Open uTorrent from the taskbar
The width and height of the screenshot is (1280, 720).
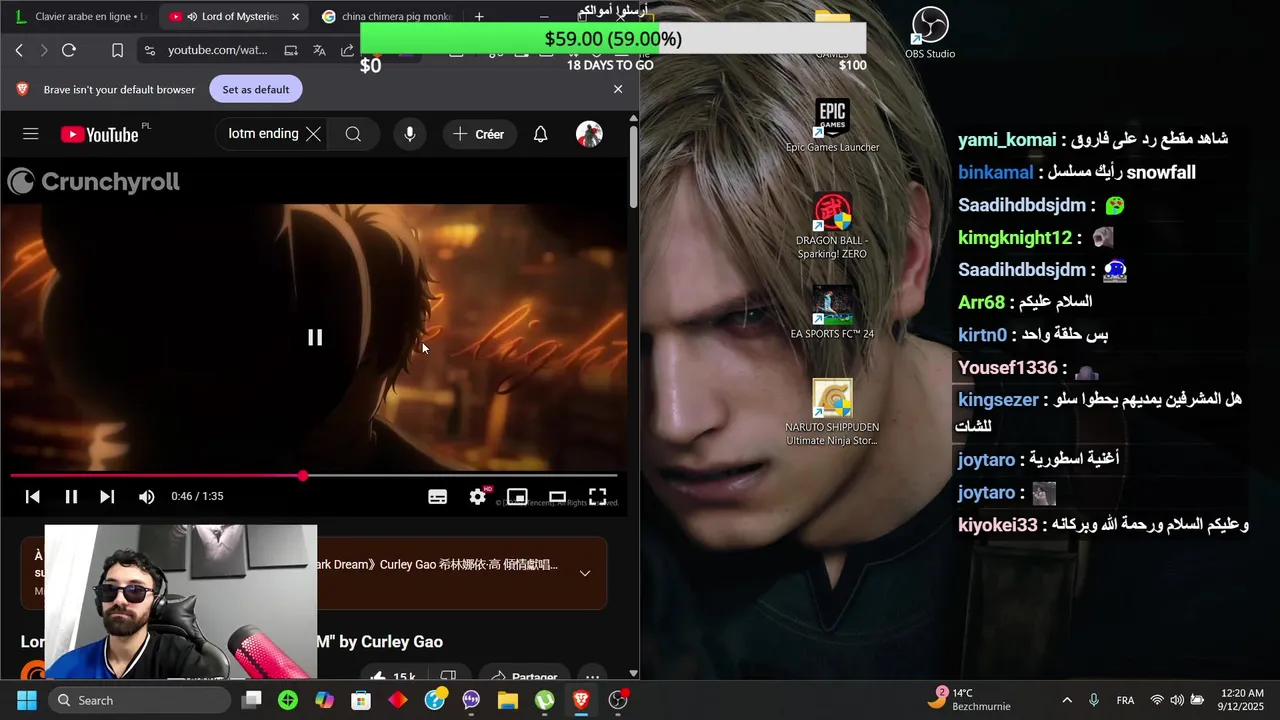click(544, 700)
